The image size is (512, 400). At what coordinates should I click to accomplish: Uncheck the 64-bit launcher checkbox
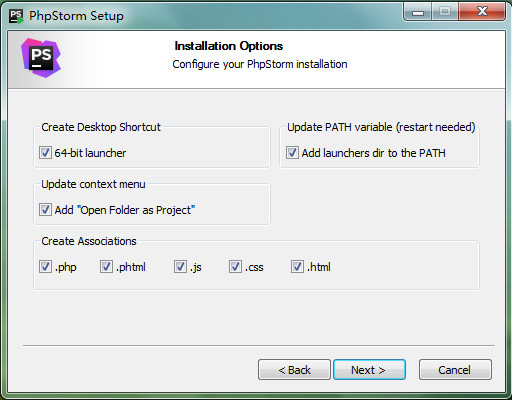tap(45, 153)
